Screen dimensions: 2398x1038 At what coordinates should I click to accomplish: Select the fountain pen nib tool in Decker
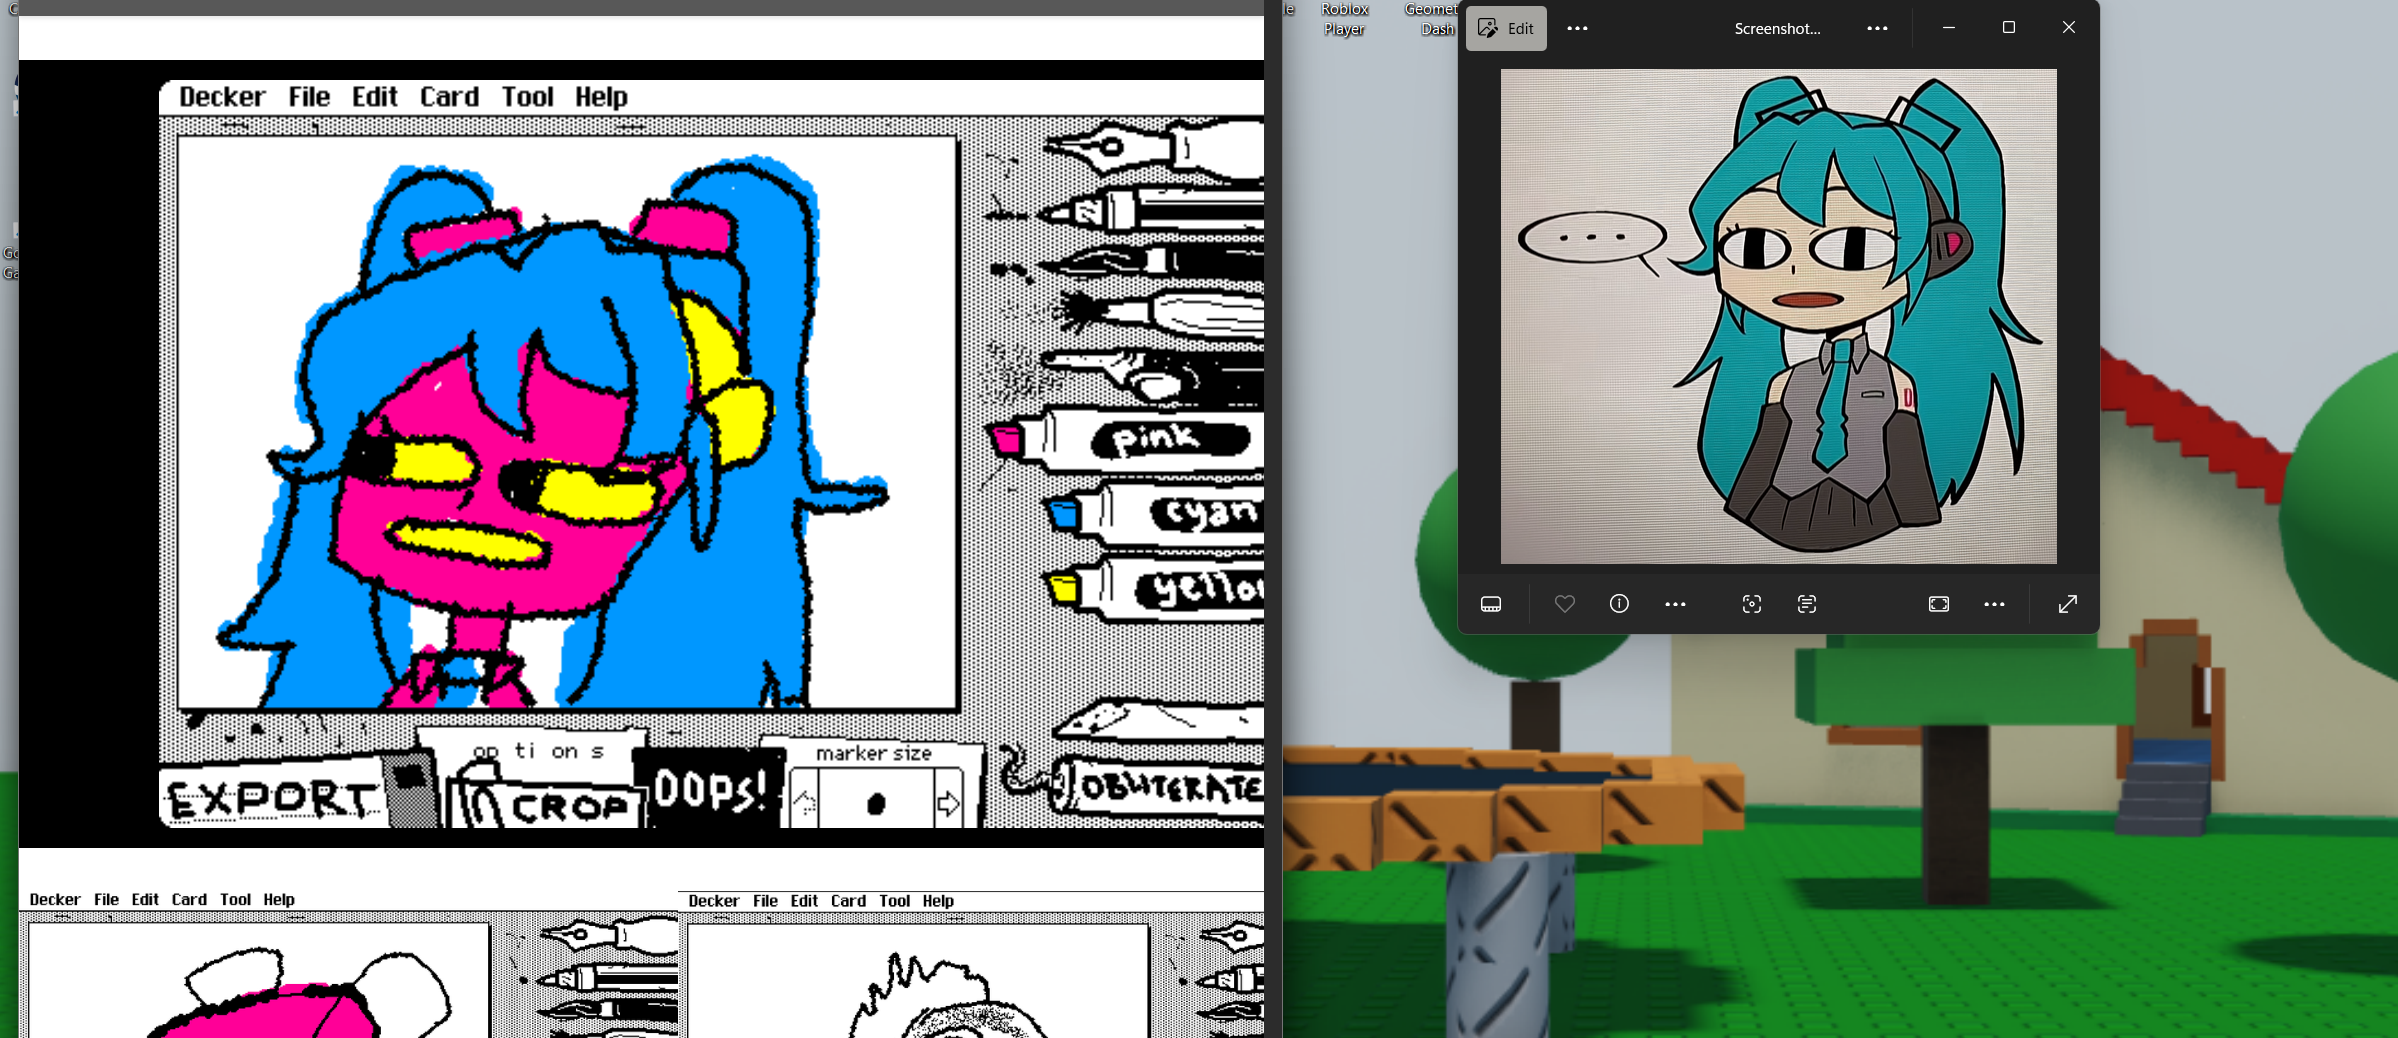pyautogui.click(x=1152, y=148)
